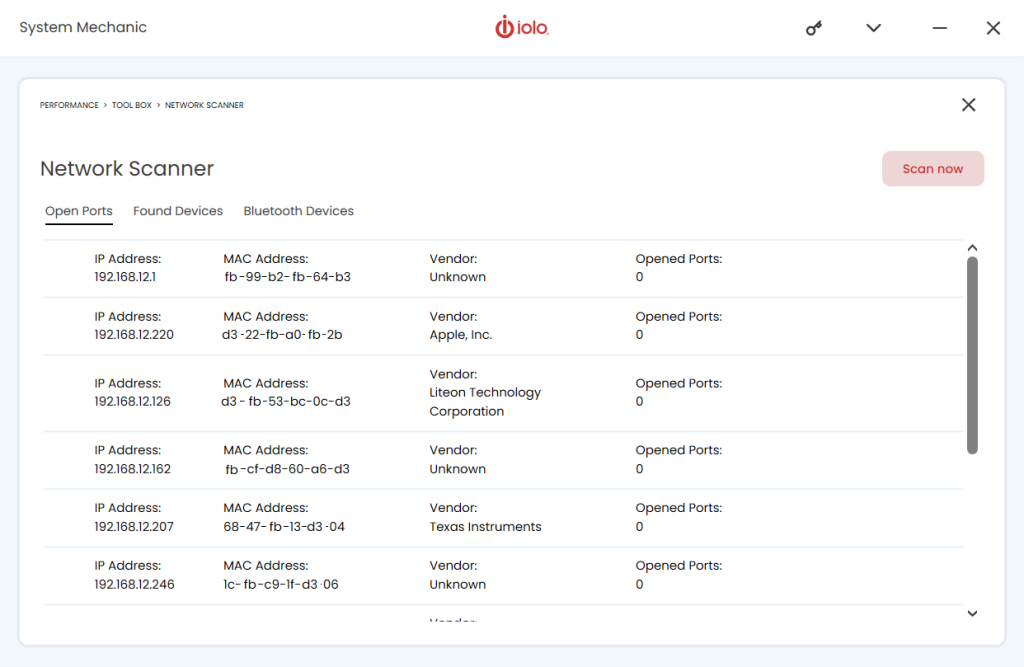Open the chevron dropdown in title bar
The height and width of the screenshot is (667, 1024).
click(x=873, y=28)
